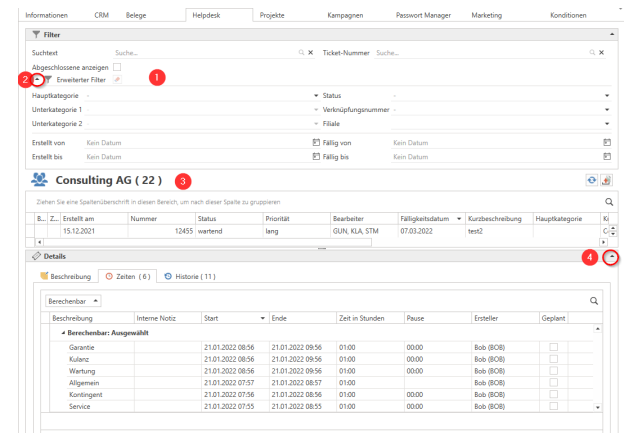
Task: Click the Berechenbar grouping button
Action: pos(75,300)
